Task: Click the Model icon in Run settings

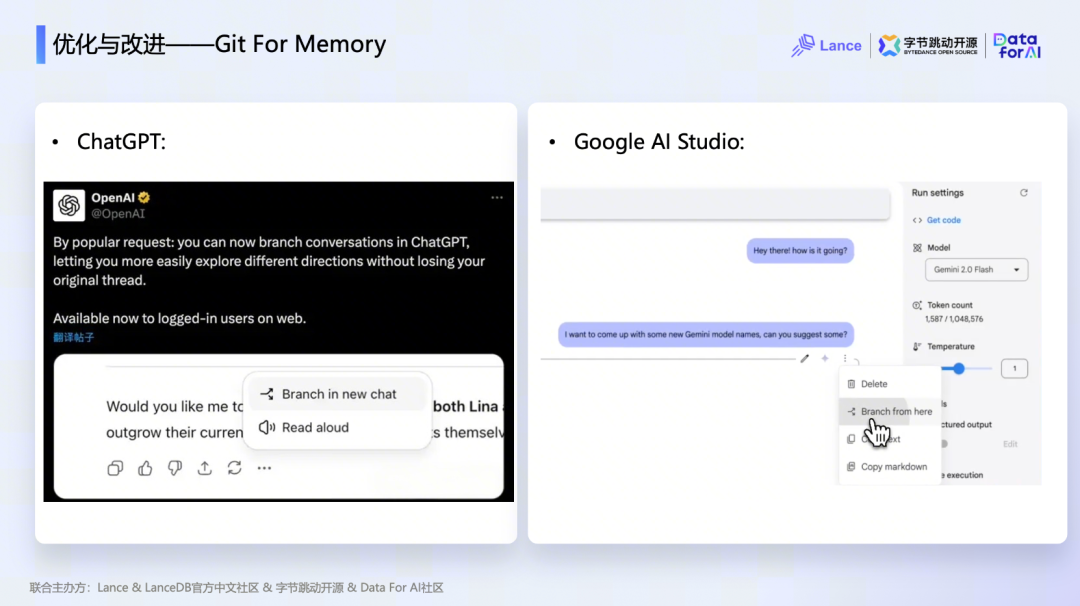Action: pos(917,248)
